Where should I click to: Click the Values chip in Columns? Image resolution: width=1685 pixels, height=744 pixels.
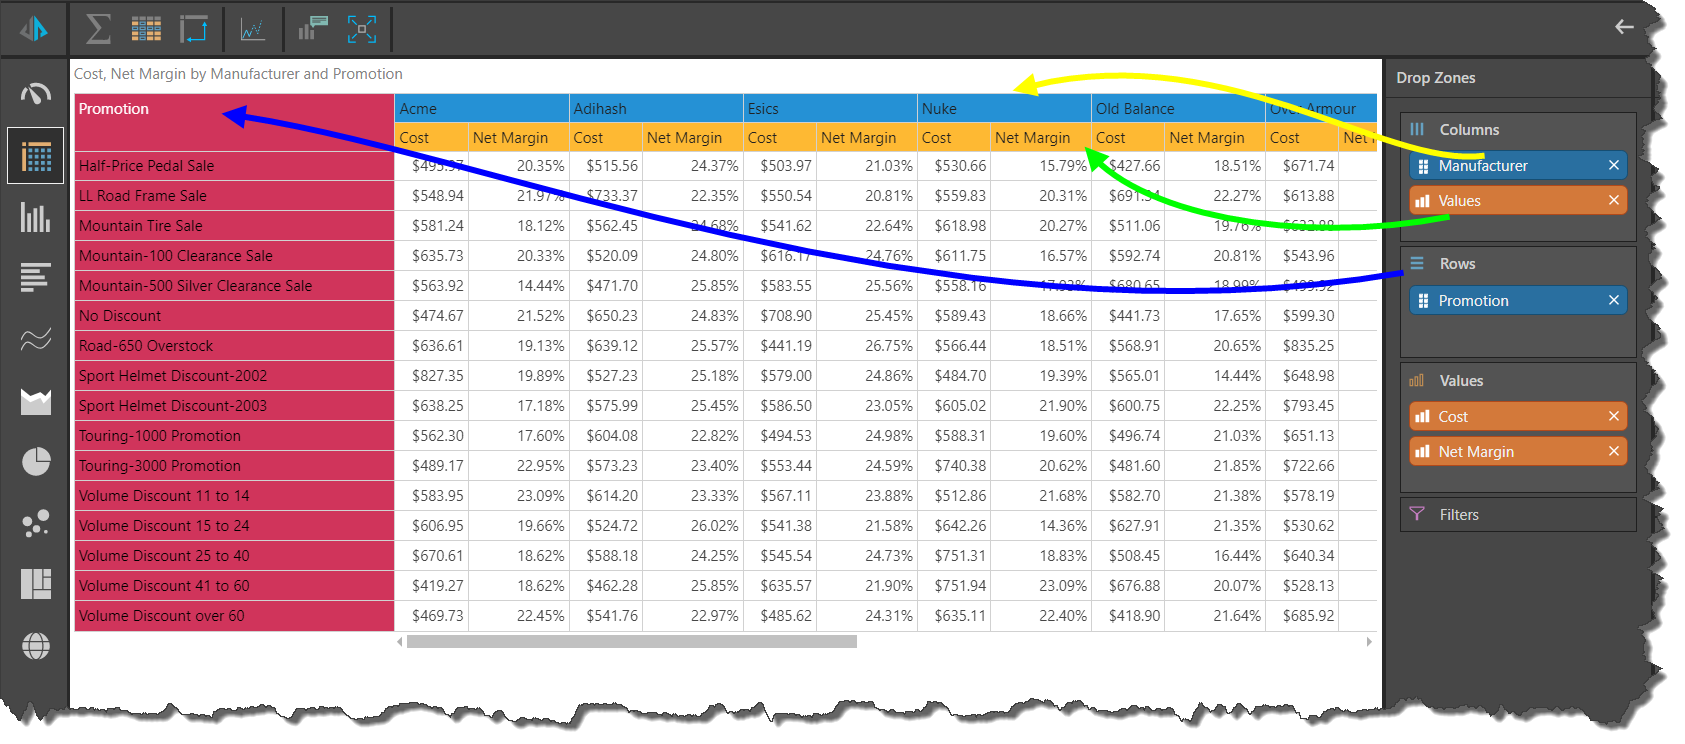point(1518,201)
